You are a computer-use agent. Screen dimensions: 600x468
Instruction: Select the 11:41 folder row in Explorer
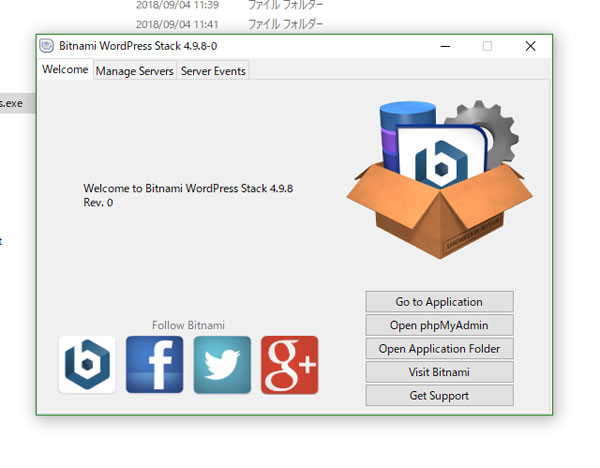230,24
